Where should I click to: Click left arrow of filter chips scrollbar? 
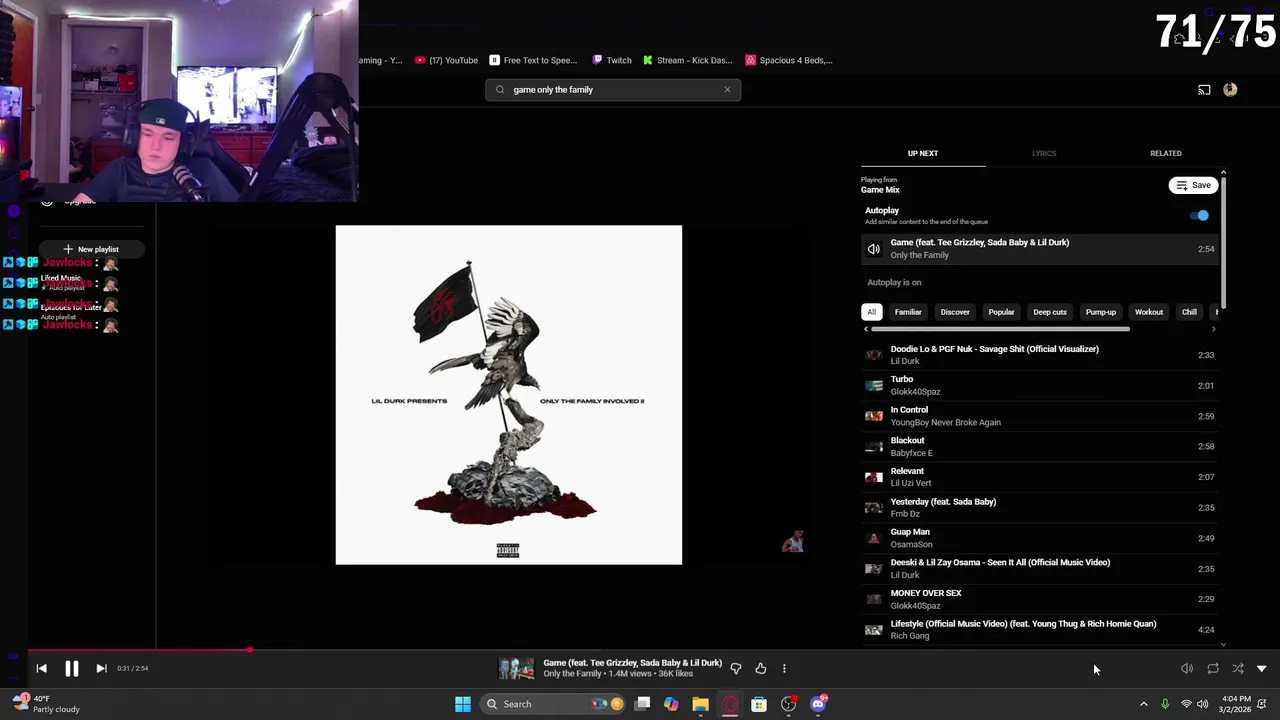click(866, 329)
